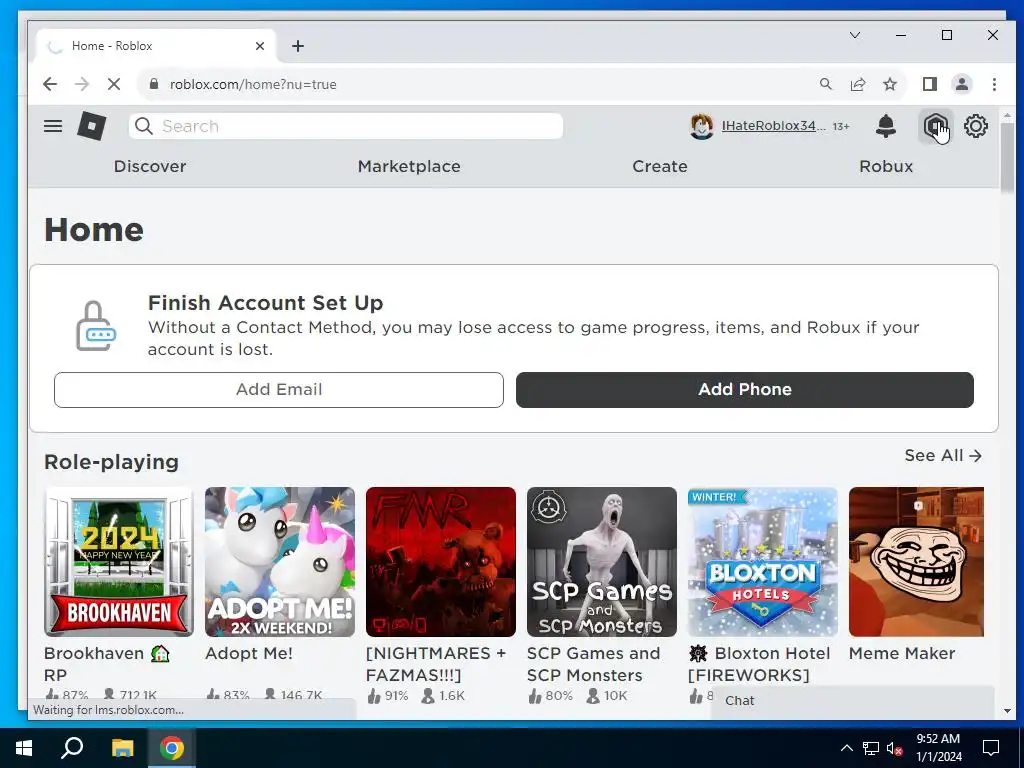
Task: Open File Explorer from the taskbar
Action: pyautogui.click(x=122, y=748)
